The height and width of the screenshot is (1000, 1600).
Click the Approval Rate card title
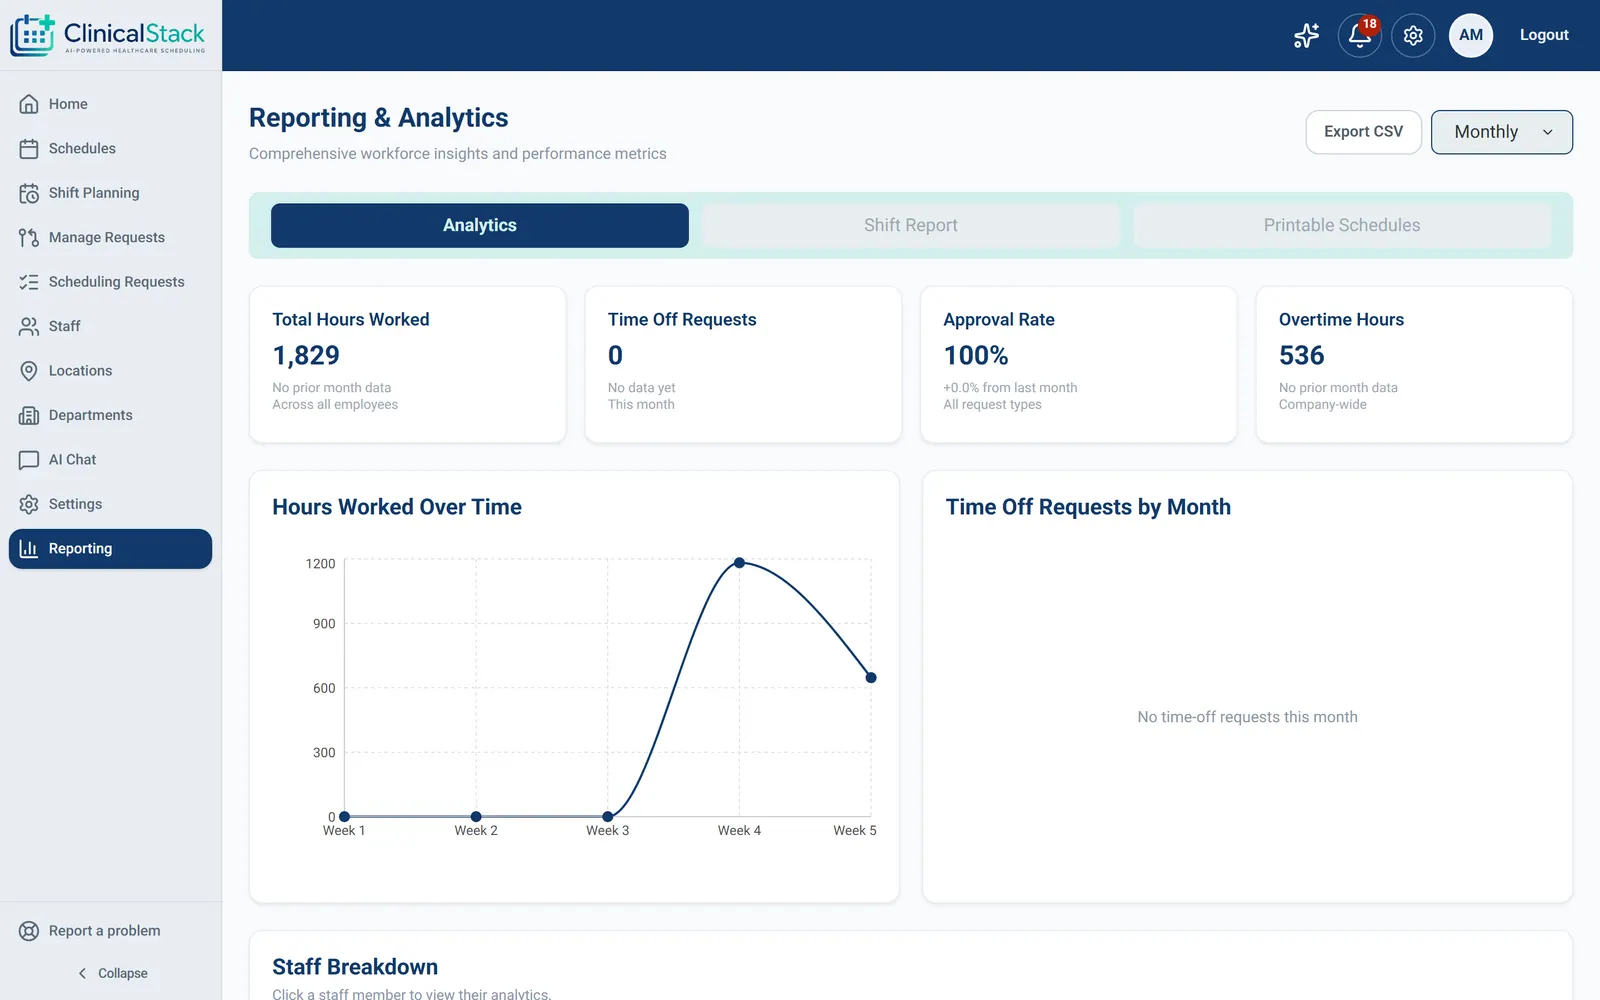click(x=999, y=320)
